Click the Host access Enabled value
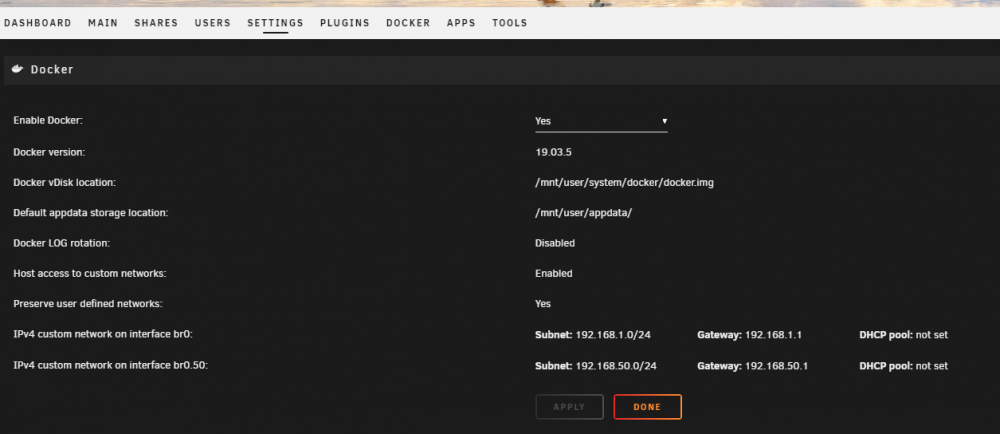1000x434 pixels. (x=554, y=273)
